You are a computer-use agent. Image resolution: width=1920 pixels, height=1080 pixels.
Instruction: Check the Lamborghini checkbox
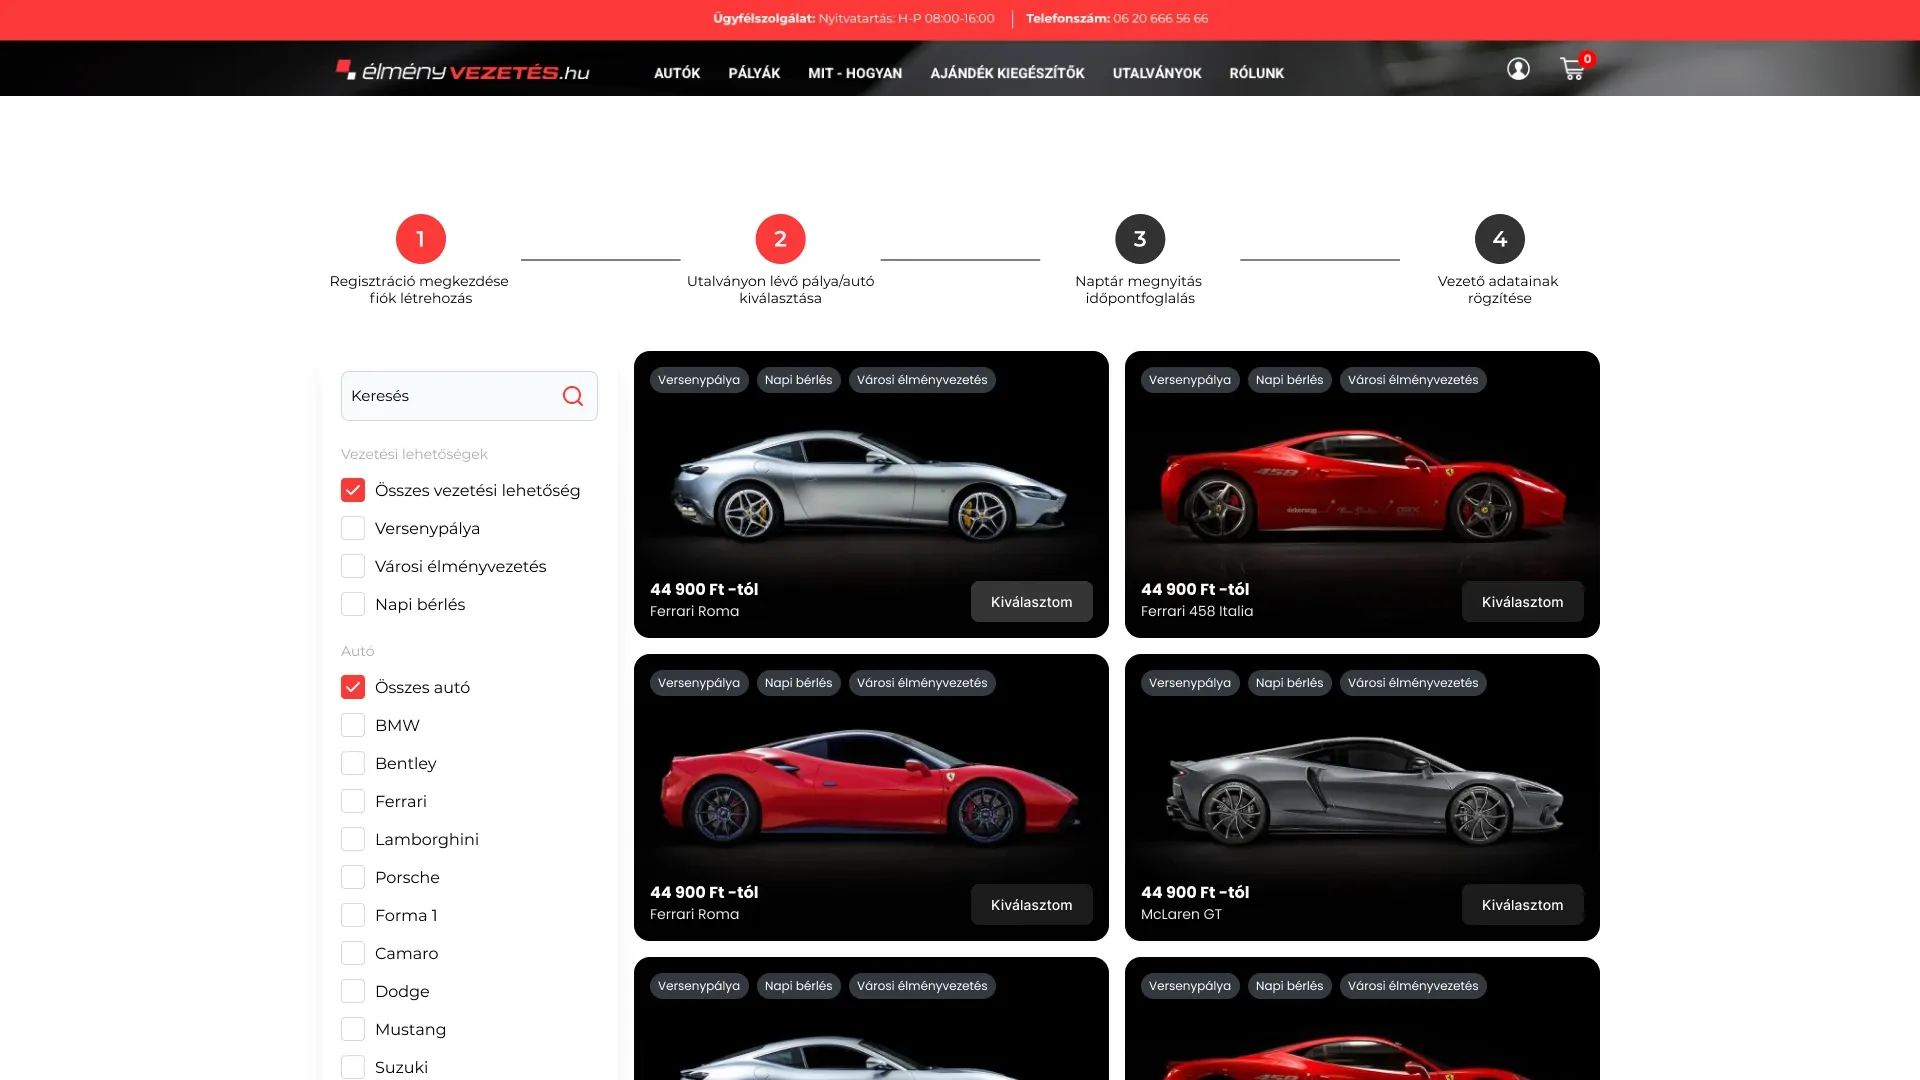point(353,839)
